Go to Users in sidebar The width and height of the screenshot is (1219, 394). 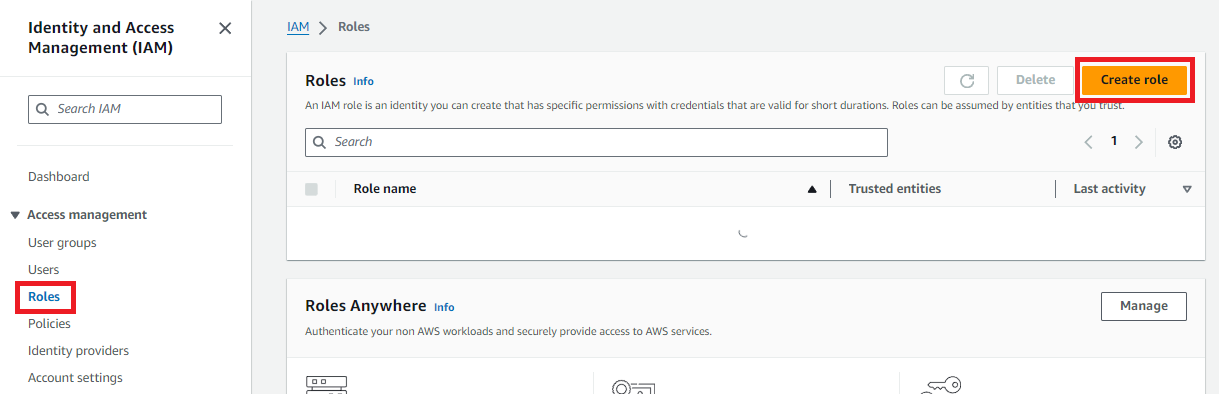point(43,270)
